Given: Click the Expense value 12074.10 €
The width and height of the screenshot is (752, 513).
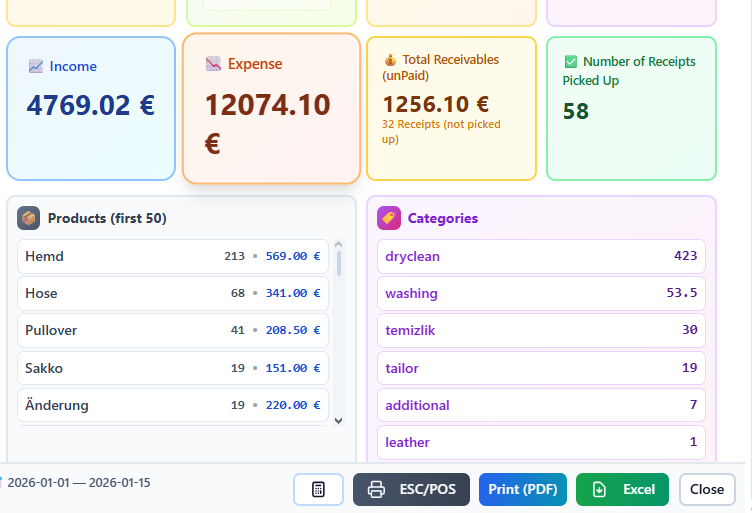Looking at the screenshot, I should pyautogui.click(x=268, y=124).
